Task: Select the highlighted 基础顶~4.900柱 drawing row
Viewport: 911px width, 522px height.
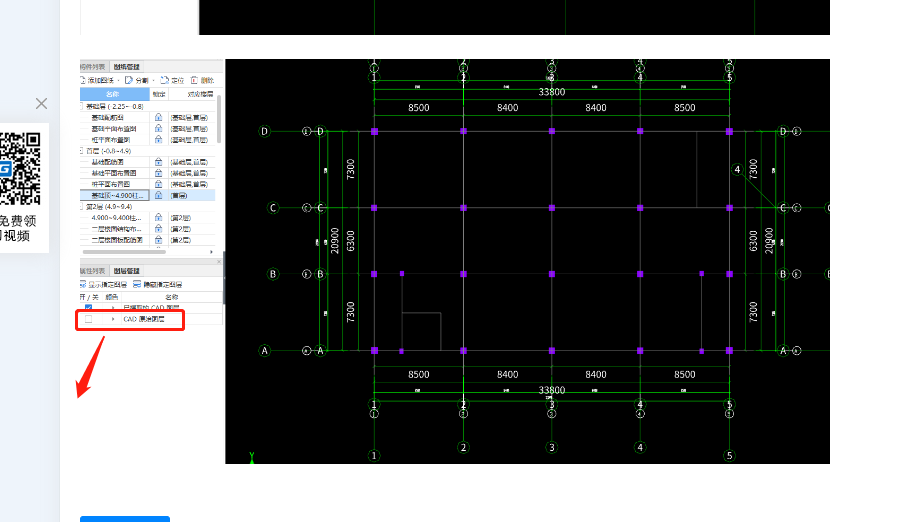Action: [x=148, y=195]
